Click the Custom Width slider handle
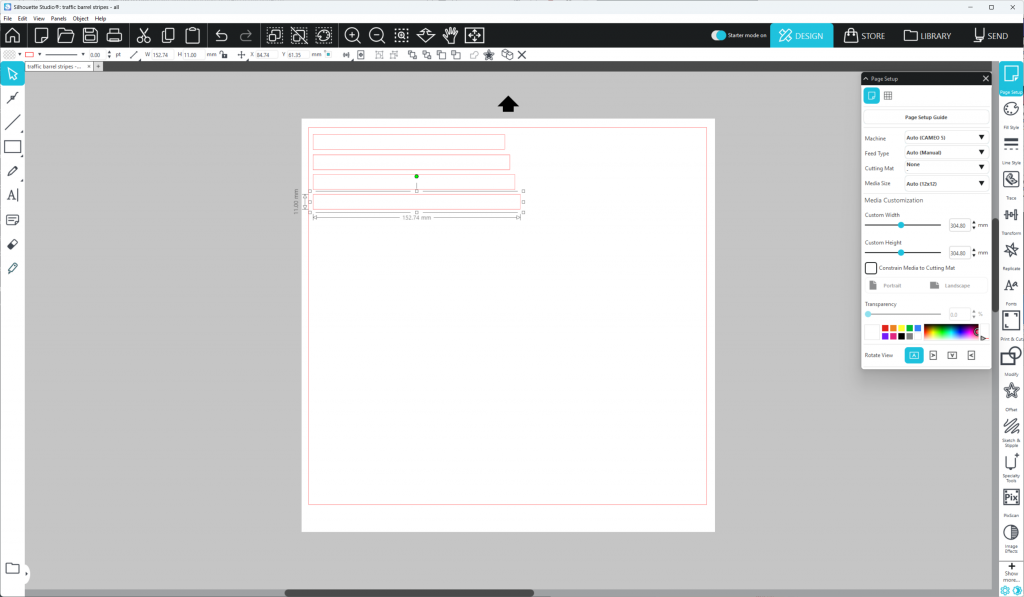Image resolution: width=1024 pixels, height=597 pixels. (x=901, y=225)
